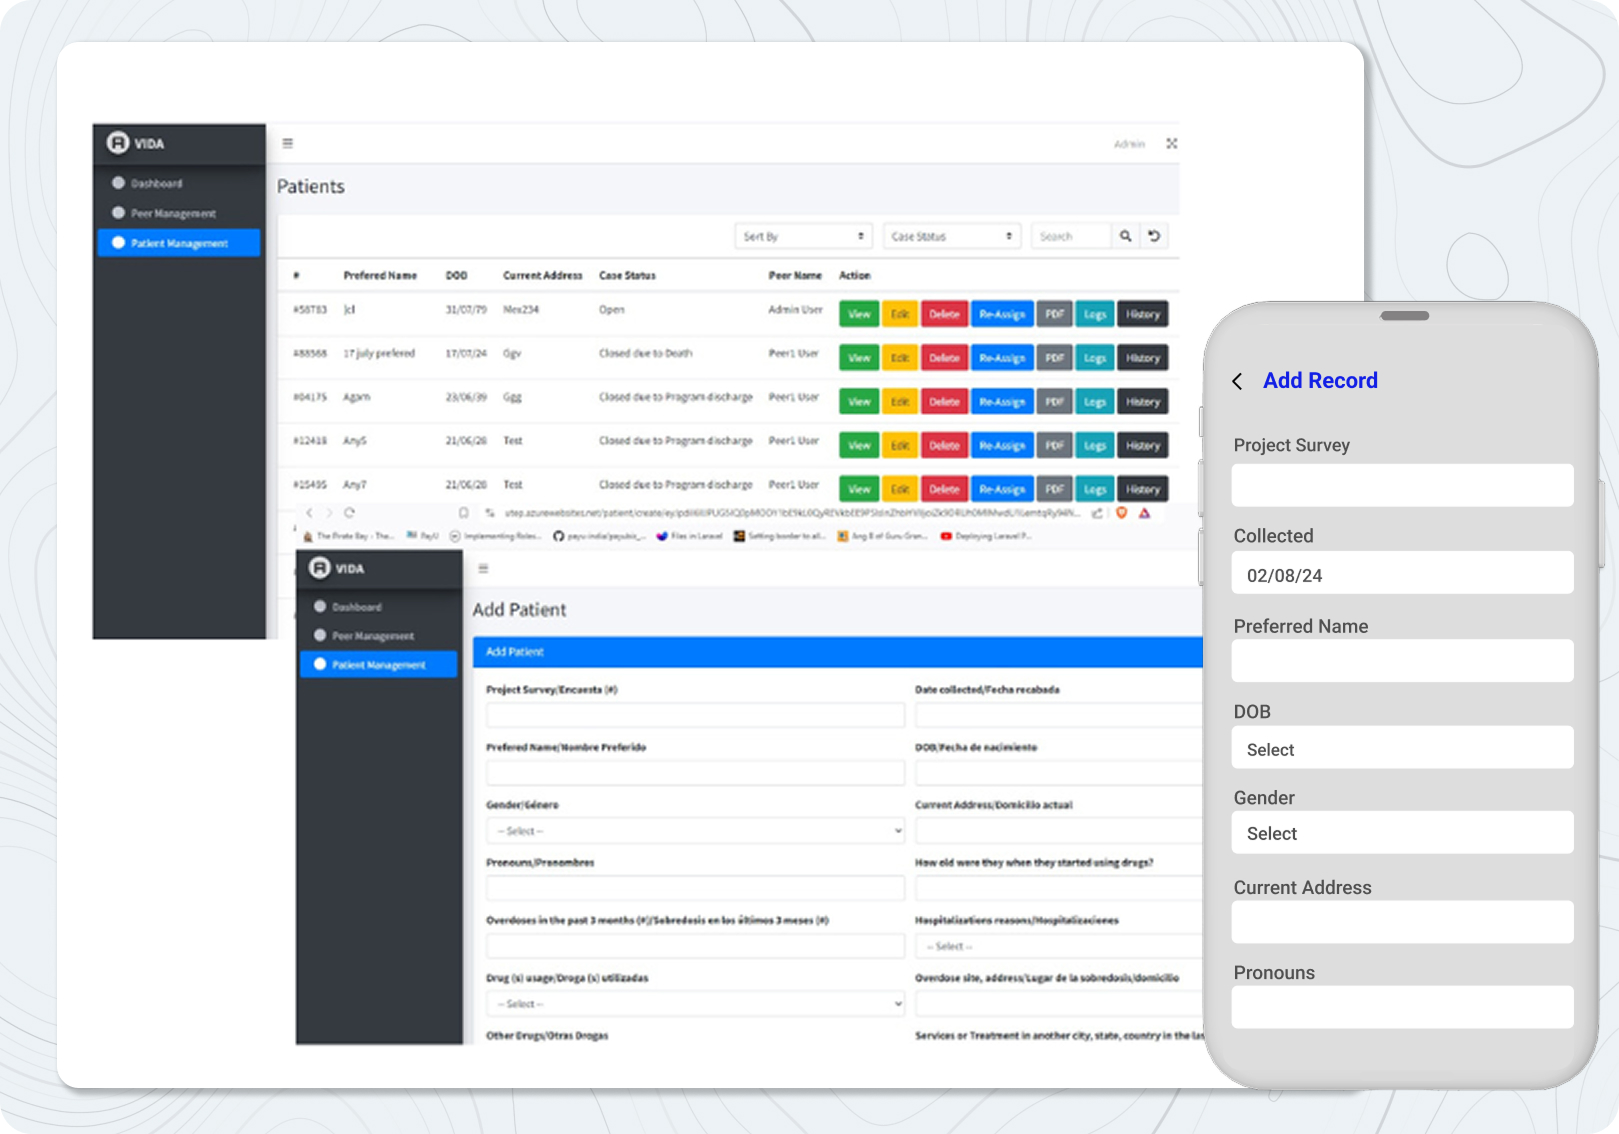This screenshot has height=1134, width=1619.
Task: Click the reset refresh icon beside search
Action: (x=1154, y=236)
